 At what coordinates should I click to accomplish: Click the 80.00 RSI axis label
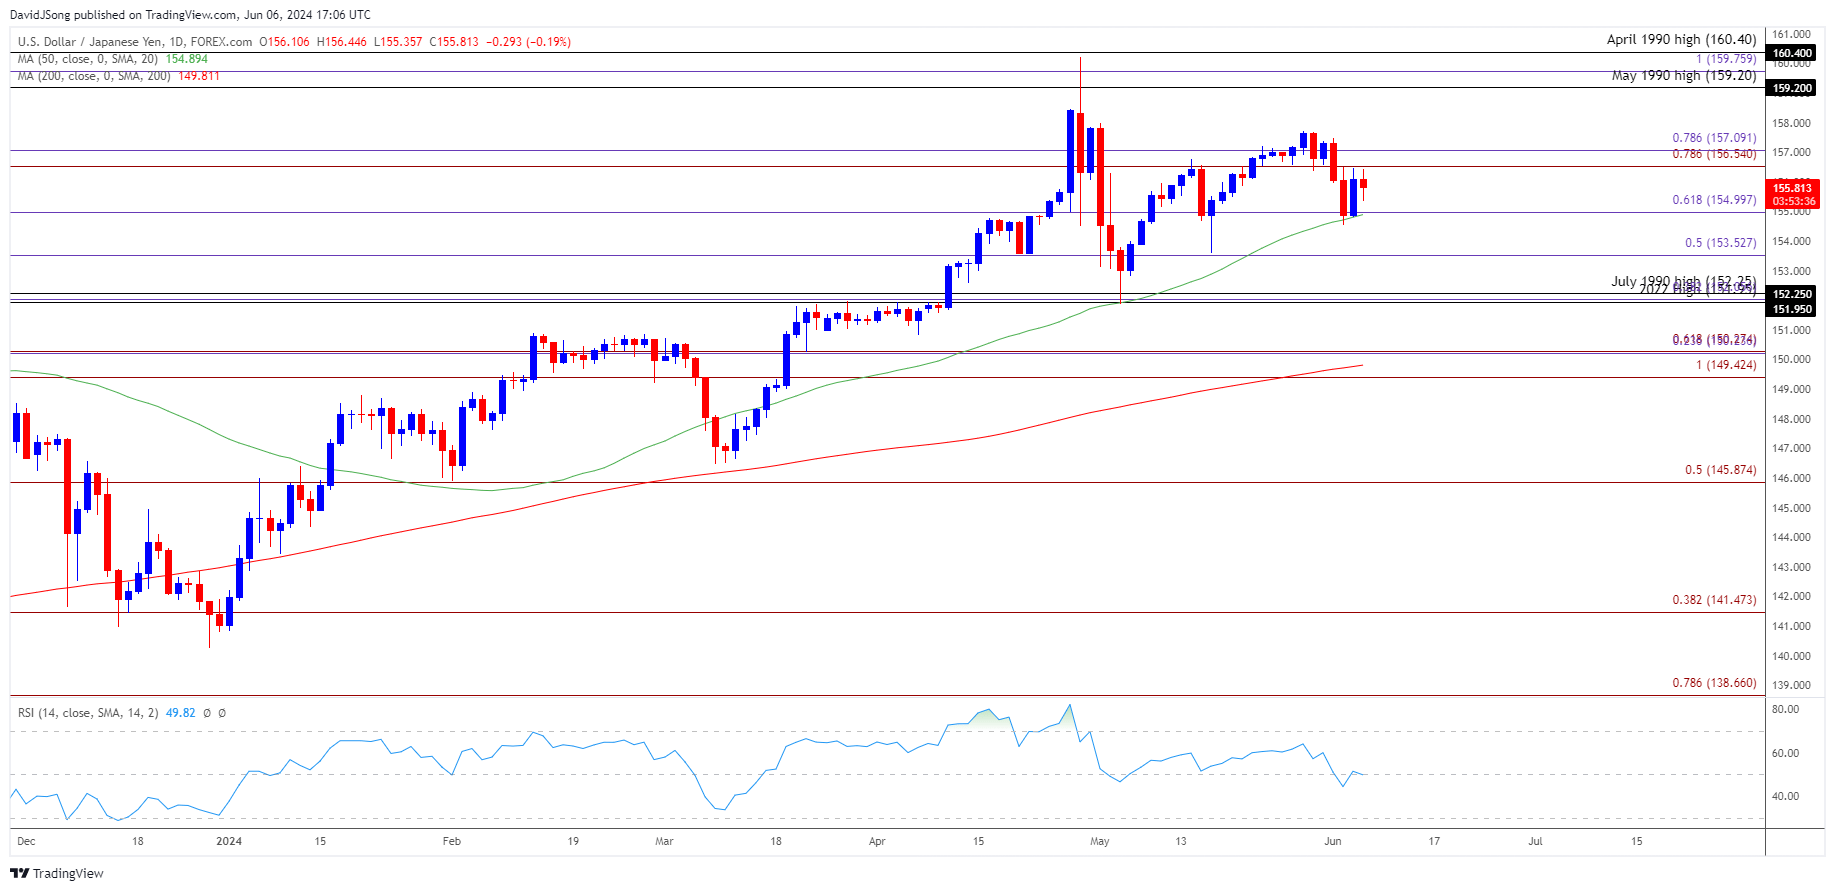(1785, 709)
